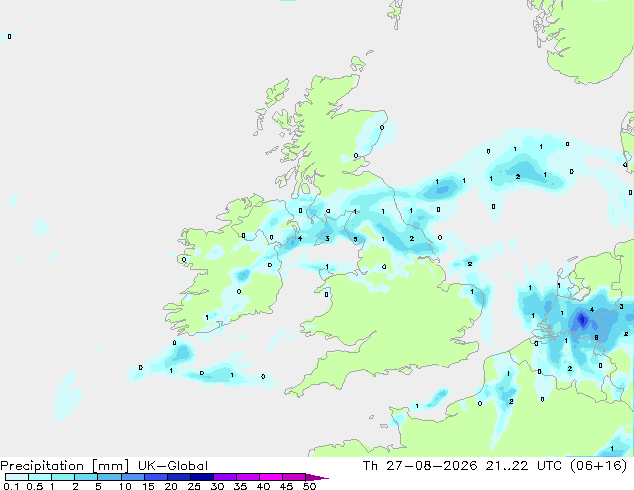Click the 5–10 mm legend color box
634x490 pixels.
(109, 477)
